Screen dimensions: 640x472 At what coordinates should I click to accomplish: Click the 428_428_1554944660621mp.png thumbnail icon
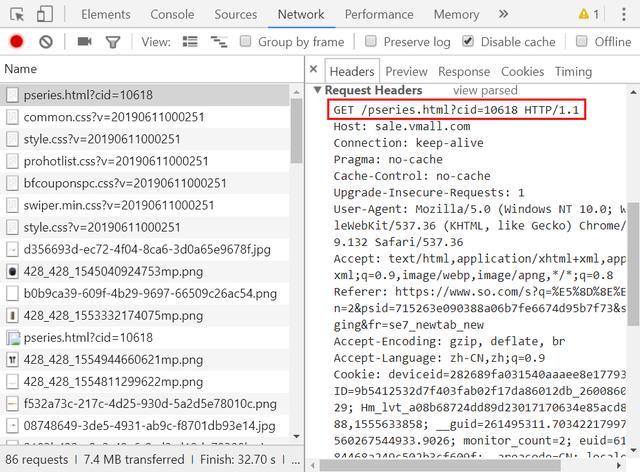click(13, 360)
